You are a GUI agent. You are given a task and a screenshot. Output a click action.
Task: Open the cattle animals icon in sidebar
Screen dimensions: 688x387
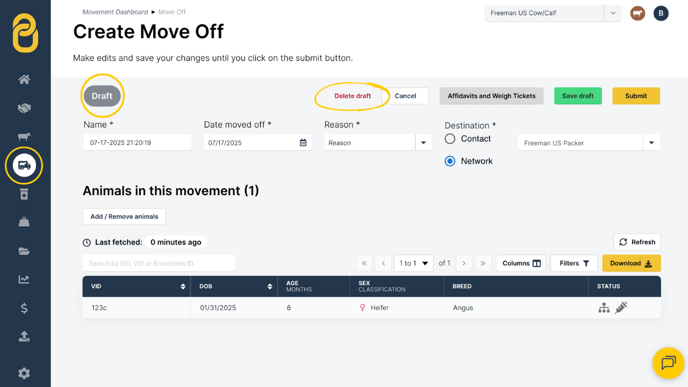click(24, 136)
